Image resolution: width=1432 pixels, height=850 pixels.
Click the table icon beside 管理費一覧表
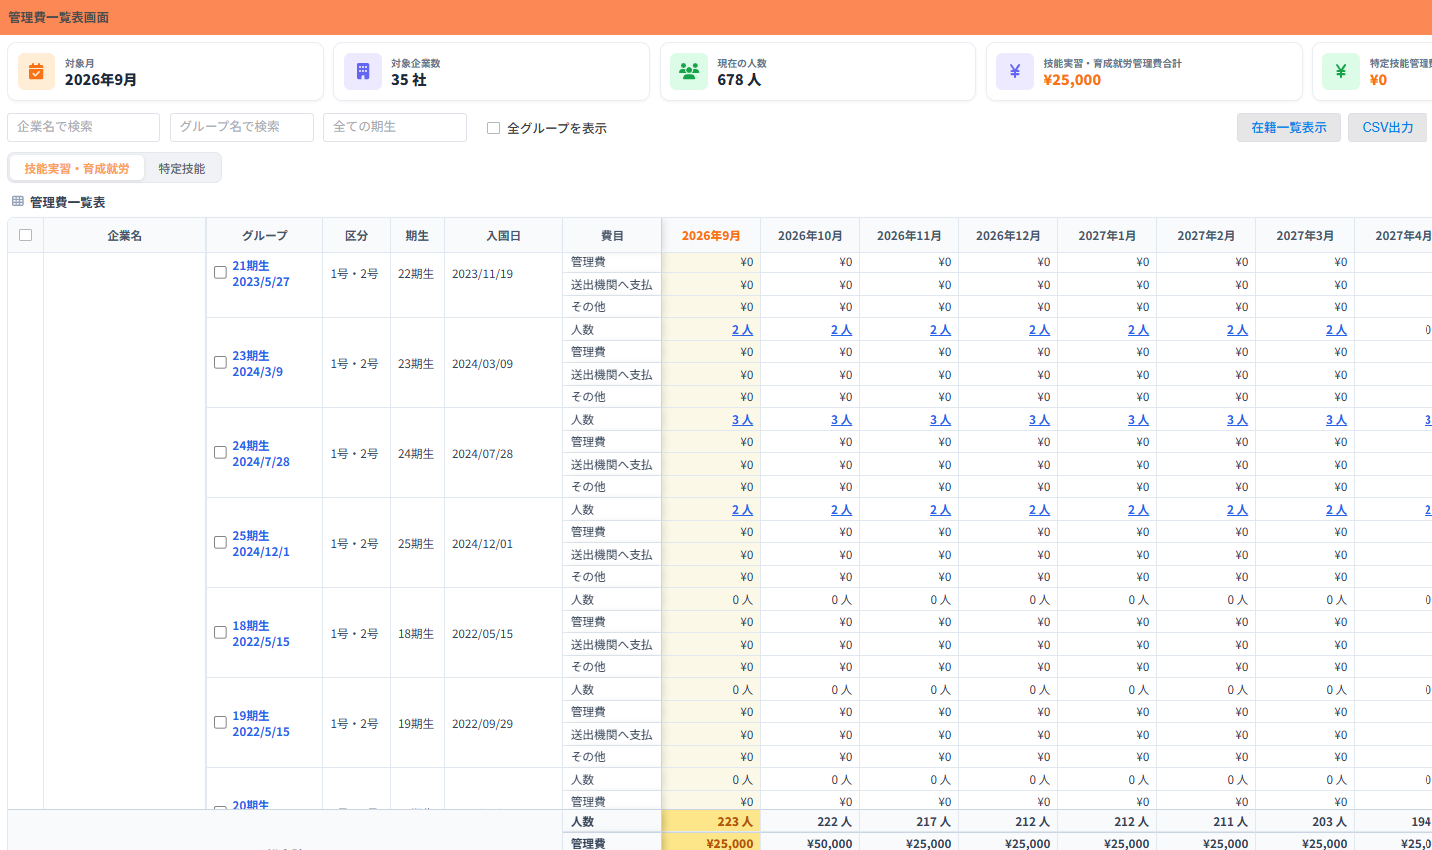(18, 201)
